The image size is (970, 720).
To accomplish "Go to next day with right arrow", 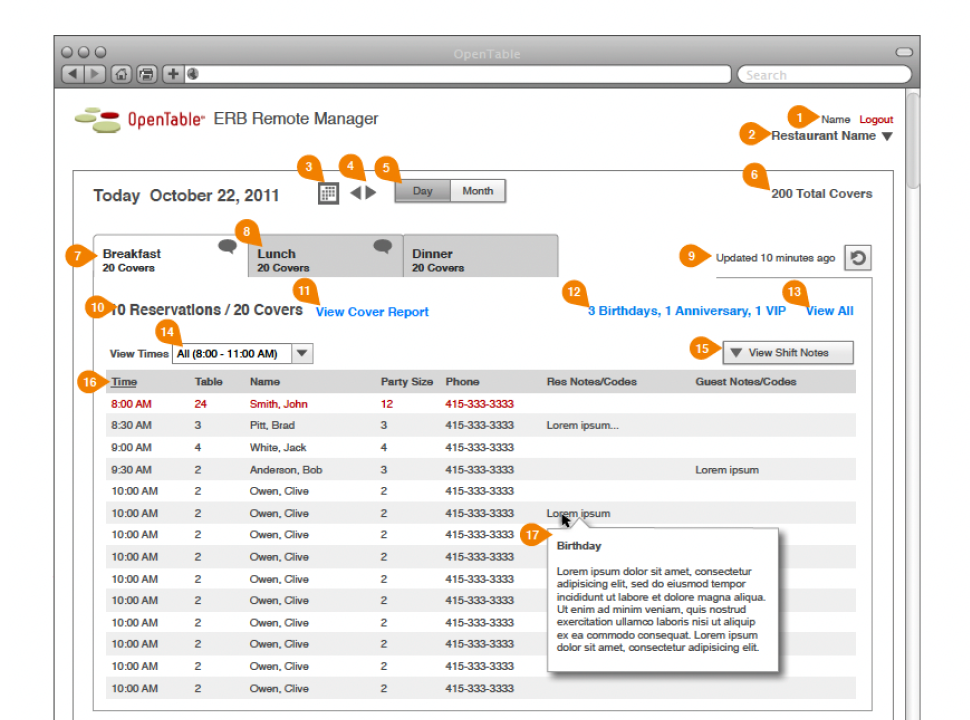I will tap(372, 193).
